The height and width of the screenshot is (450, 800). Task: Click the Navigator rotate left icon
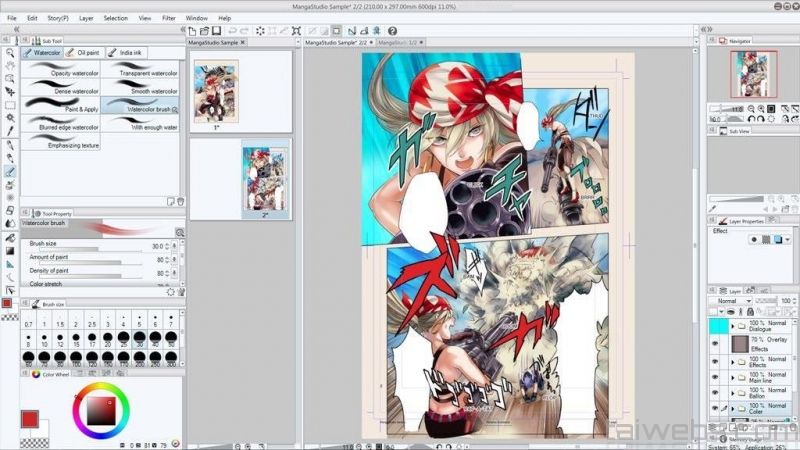pyautogui.click(x=751, y=119)
